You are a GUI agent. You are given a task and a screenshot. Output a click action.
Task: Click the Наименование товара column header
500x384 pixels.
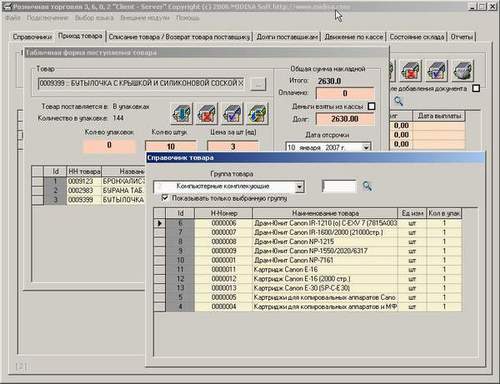pos(325,213)
